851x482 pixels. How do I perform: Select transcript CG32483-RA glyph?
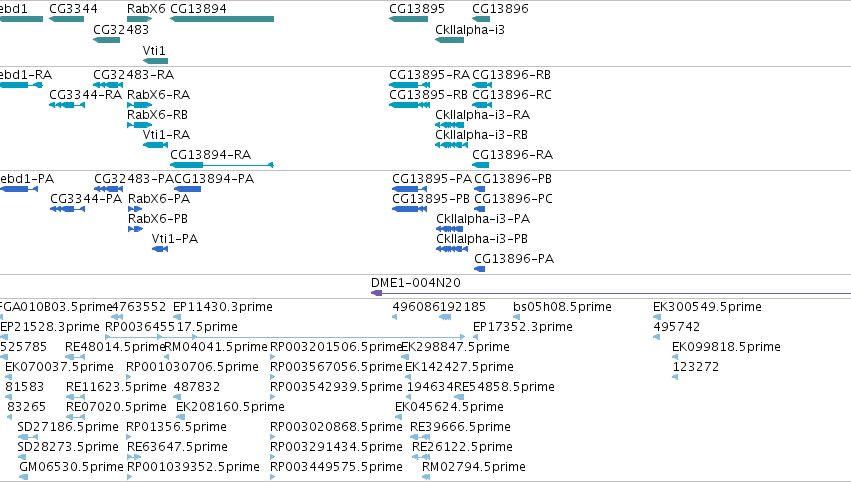tap(108, 85)
